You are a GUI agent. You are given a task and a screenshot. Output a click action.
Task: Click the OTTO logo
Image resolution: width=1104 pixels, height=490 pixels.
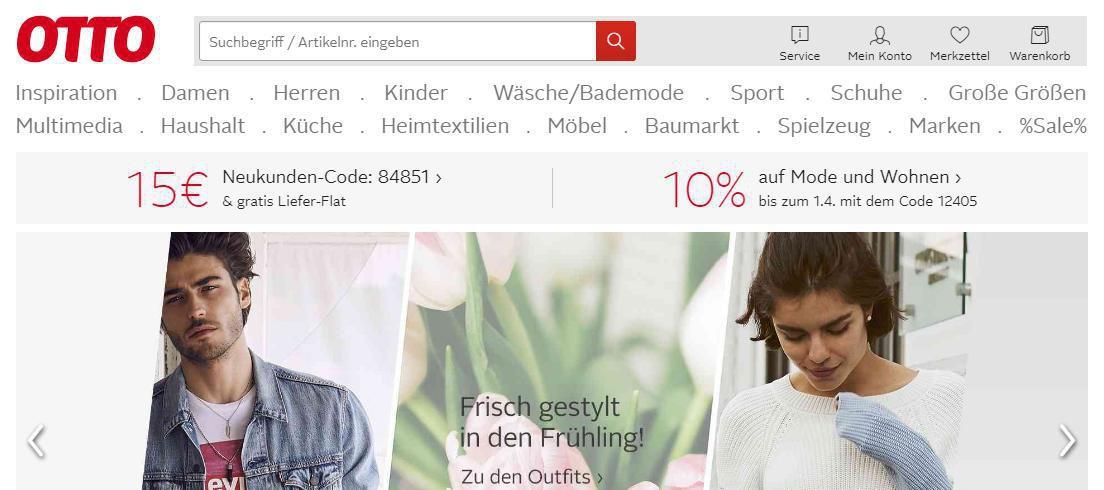tap(86, 39)
